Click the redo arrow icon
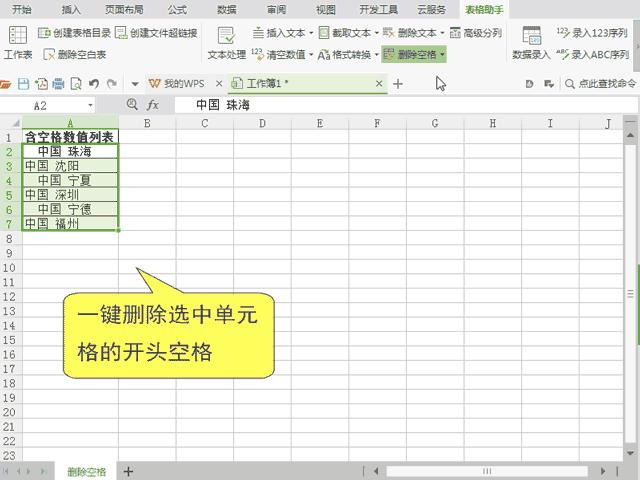 coord(112,84)
